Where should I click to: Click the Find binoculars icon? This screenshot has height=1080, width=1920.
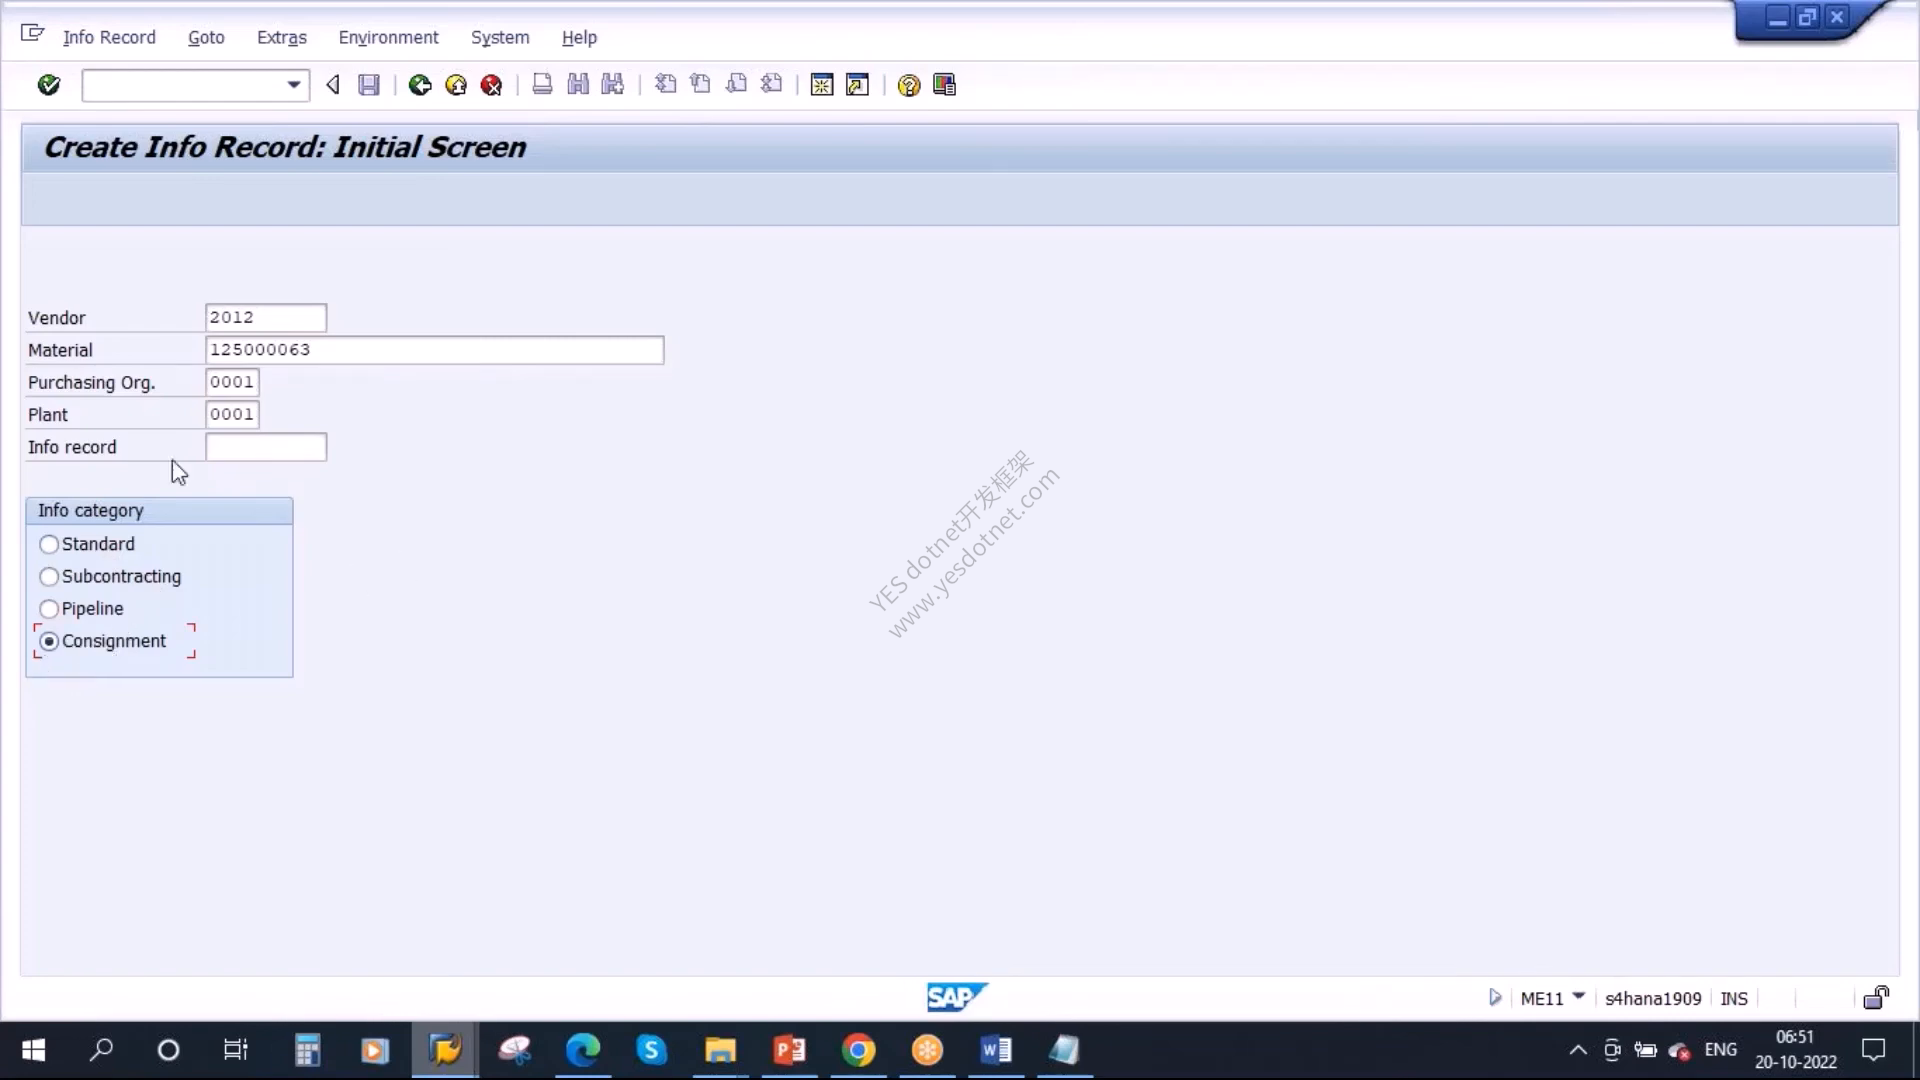coord(578,85)
